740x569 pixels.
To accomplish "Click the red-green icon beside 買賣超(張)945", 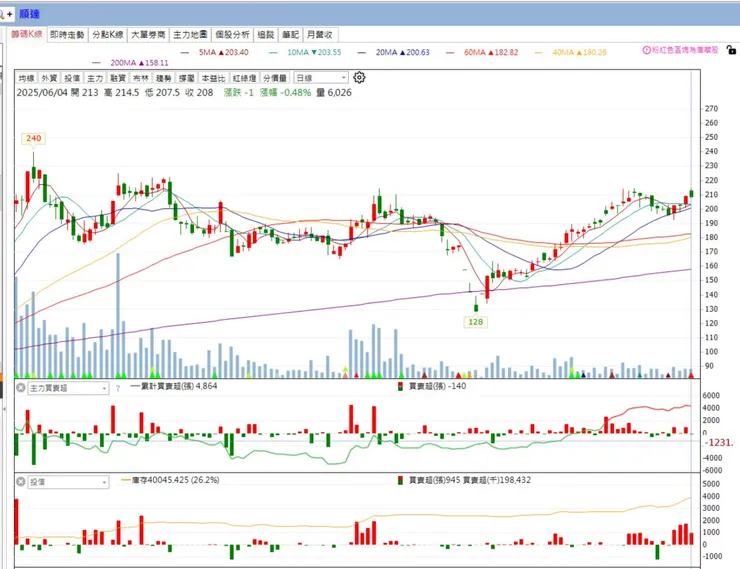I will (400, 480).
